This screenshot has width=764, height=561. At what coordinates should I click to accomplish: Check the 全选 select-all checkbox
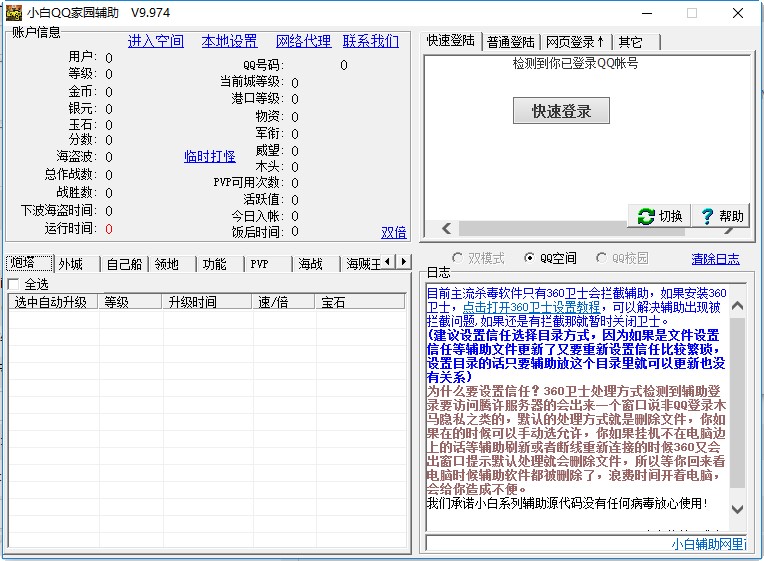[x=13, y=285]
